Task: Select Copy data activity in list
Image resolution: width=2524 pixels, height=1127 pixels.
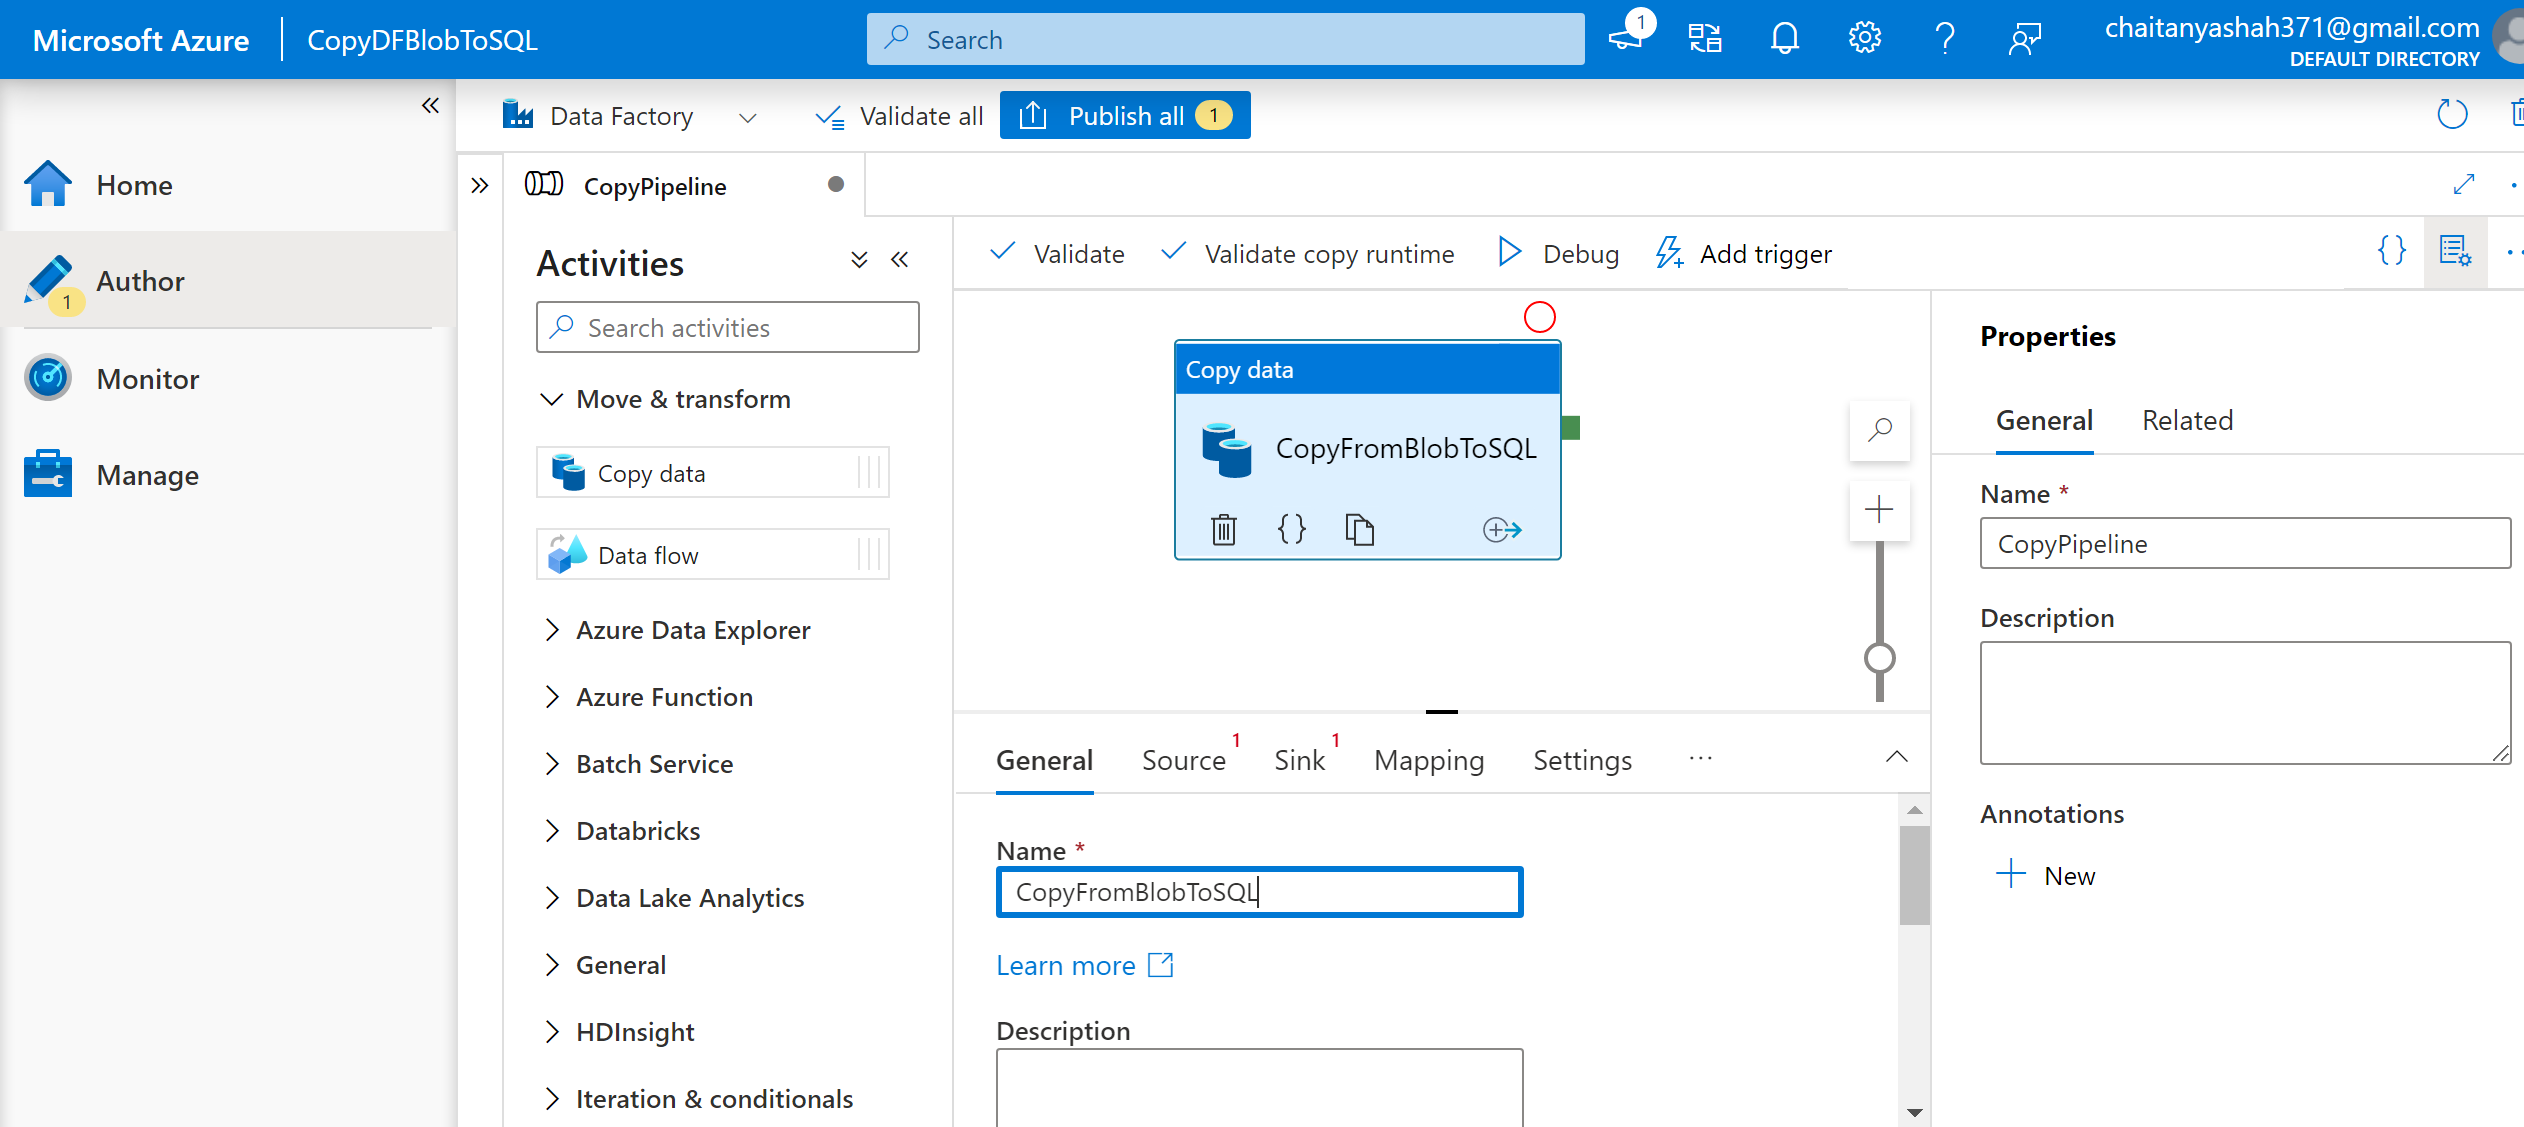Action: 713,473
